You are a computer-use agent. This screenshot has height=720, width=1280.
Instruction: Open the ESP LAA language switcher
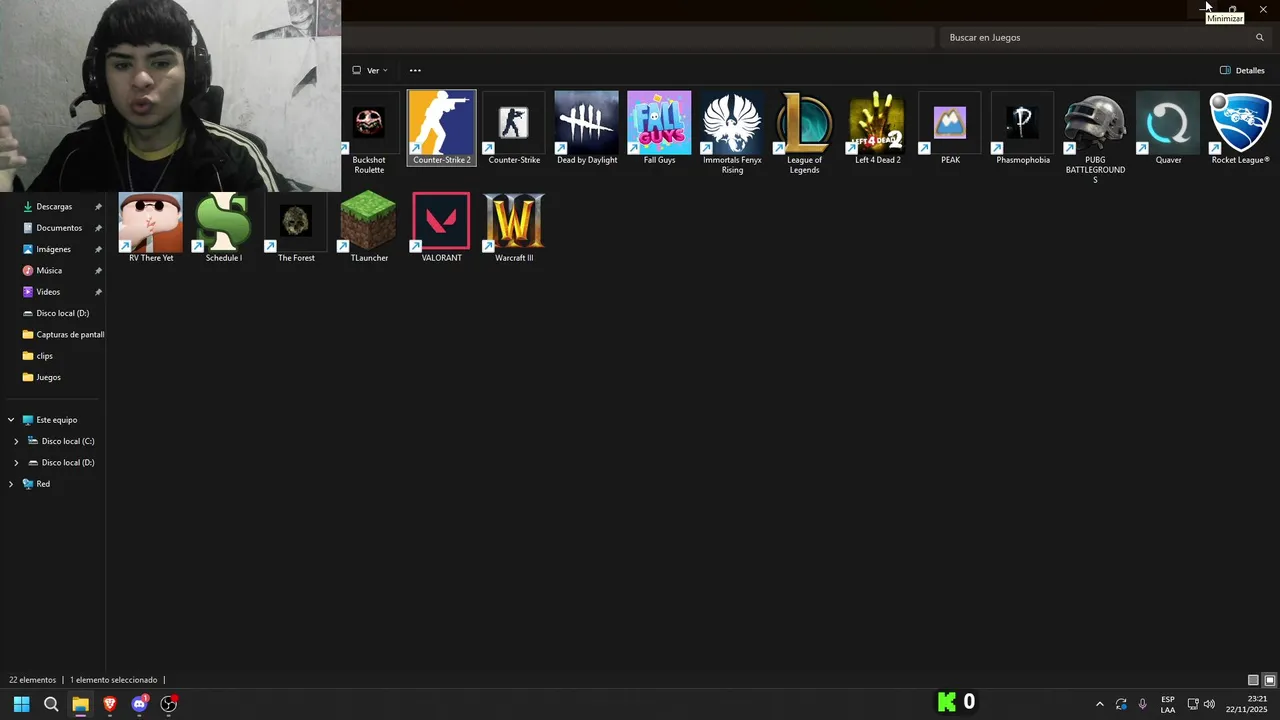(1168, 704)
